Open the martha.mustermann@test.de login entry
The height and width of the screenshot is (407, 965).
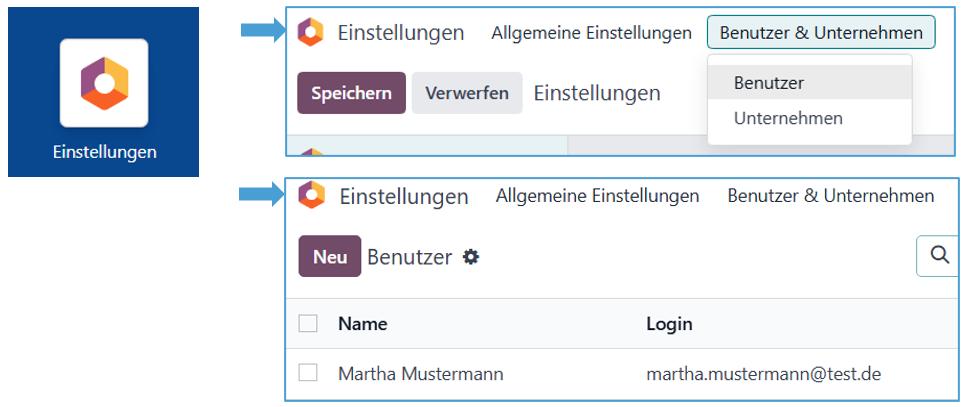763,374
